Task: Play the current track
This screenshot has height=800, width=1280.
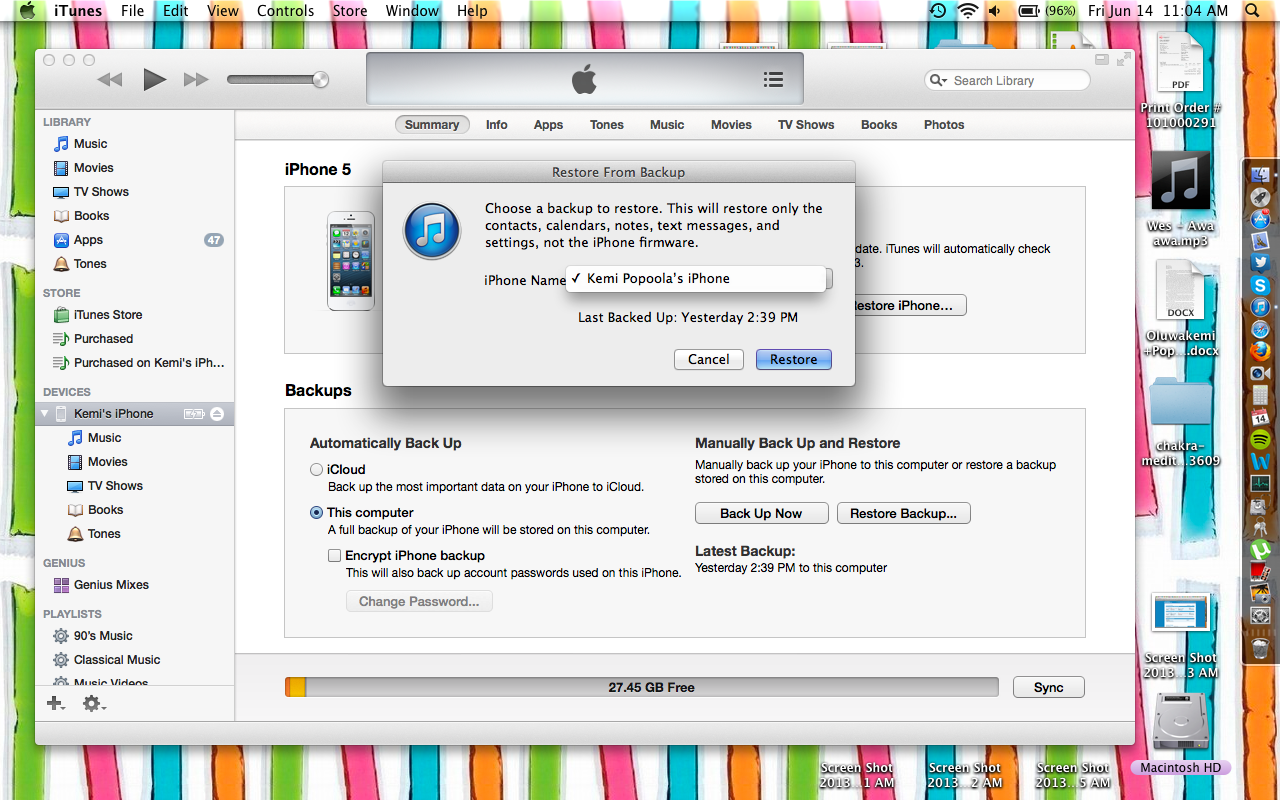Action: point(154,79)
